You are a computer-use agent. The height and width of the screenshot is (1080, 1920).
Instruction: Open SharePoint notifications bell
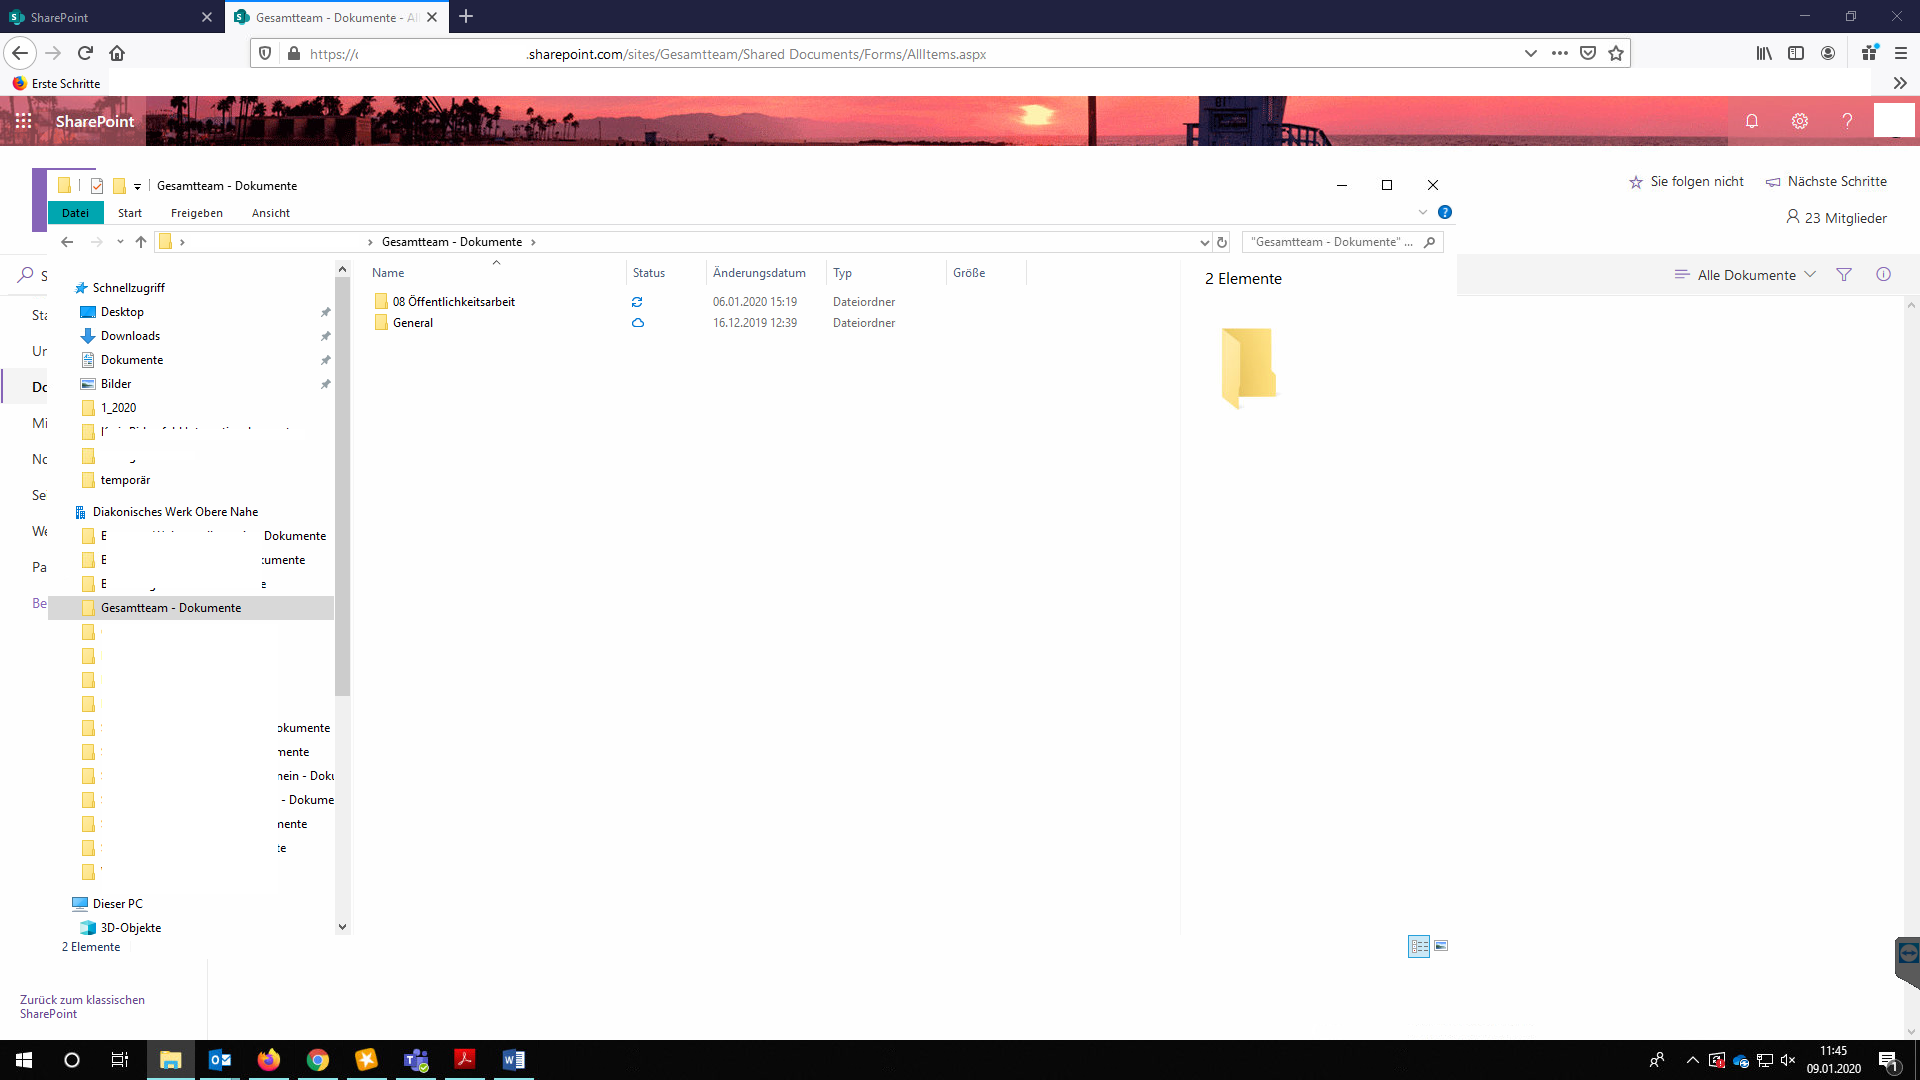pos(1752,121)
